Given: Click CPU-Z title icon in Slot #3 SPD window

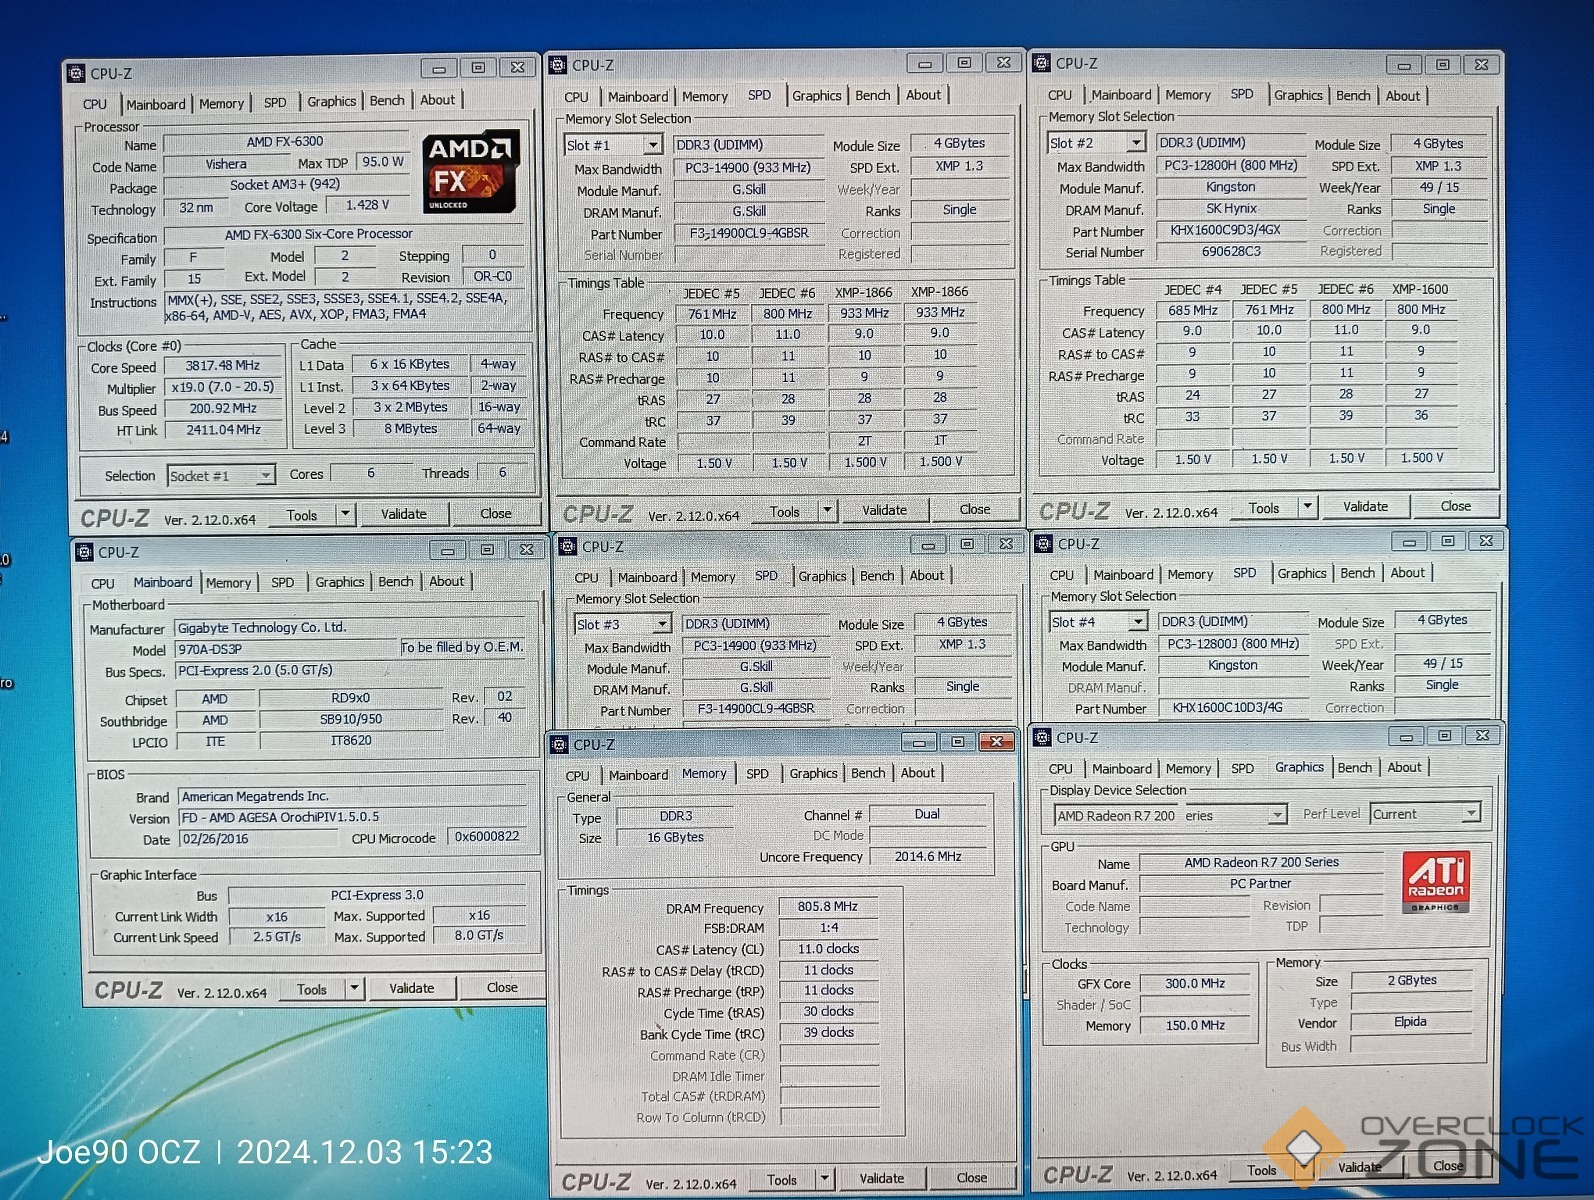Looking at the screenshot, I should [568, 546].
